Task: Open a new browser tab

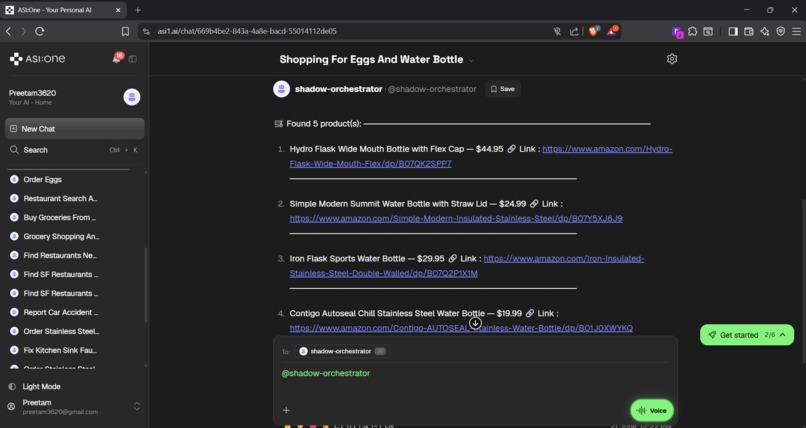Action: [137, 10]
